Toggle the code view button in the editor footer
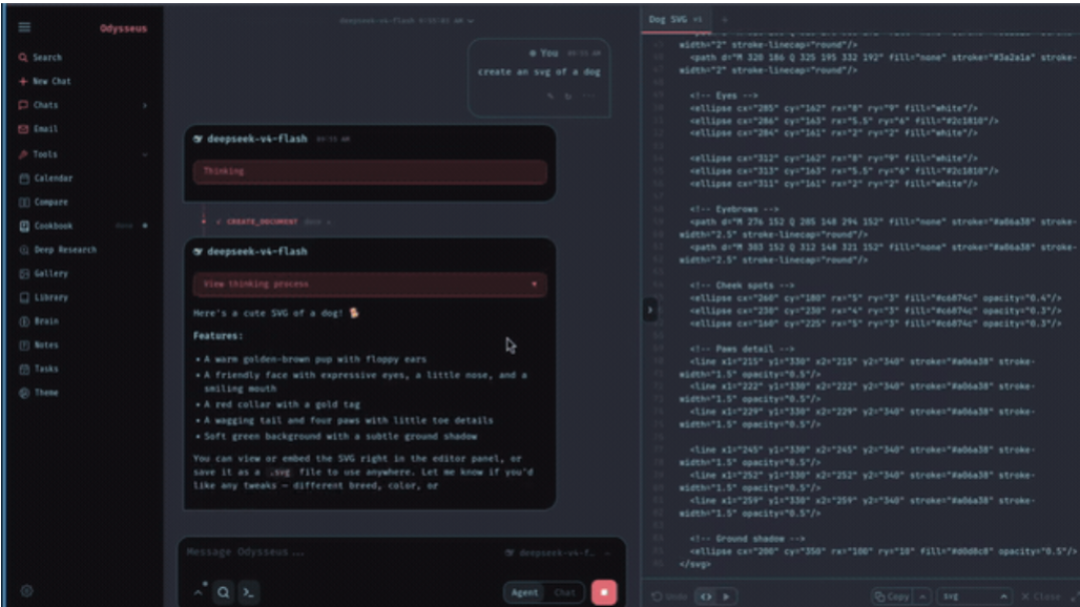 tap(706, 597)
